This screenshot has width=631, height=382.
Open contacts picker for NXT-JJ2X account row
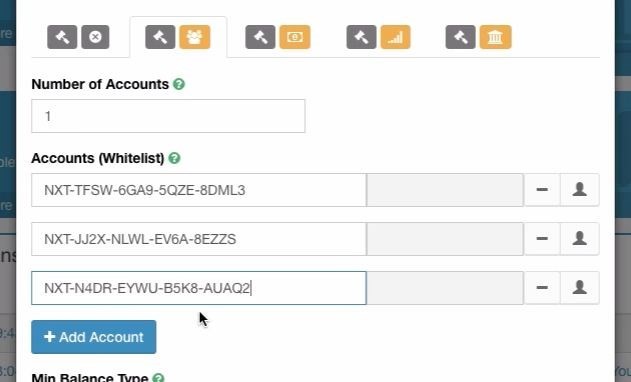pyautogui.click(x=579, y=239)
